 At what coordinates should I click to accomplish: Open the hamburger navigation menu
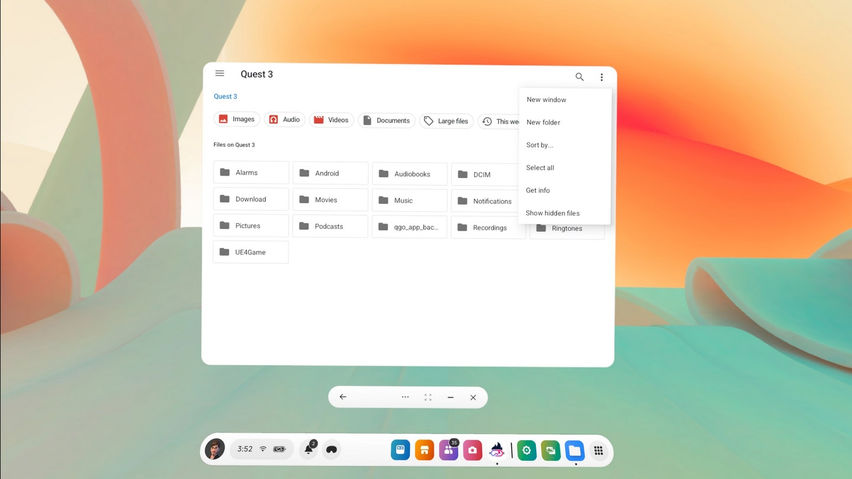coord(220,73)
